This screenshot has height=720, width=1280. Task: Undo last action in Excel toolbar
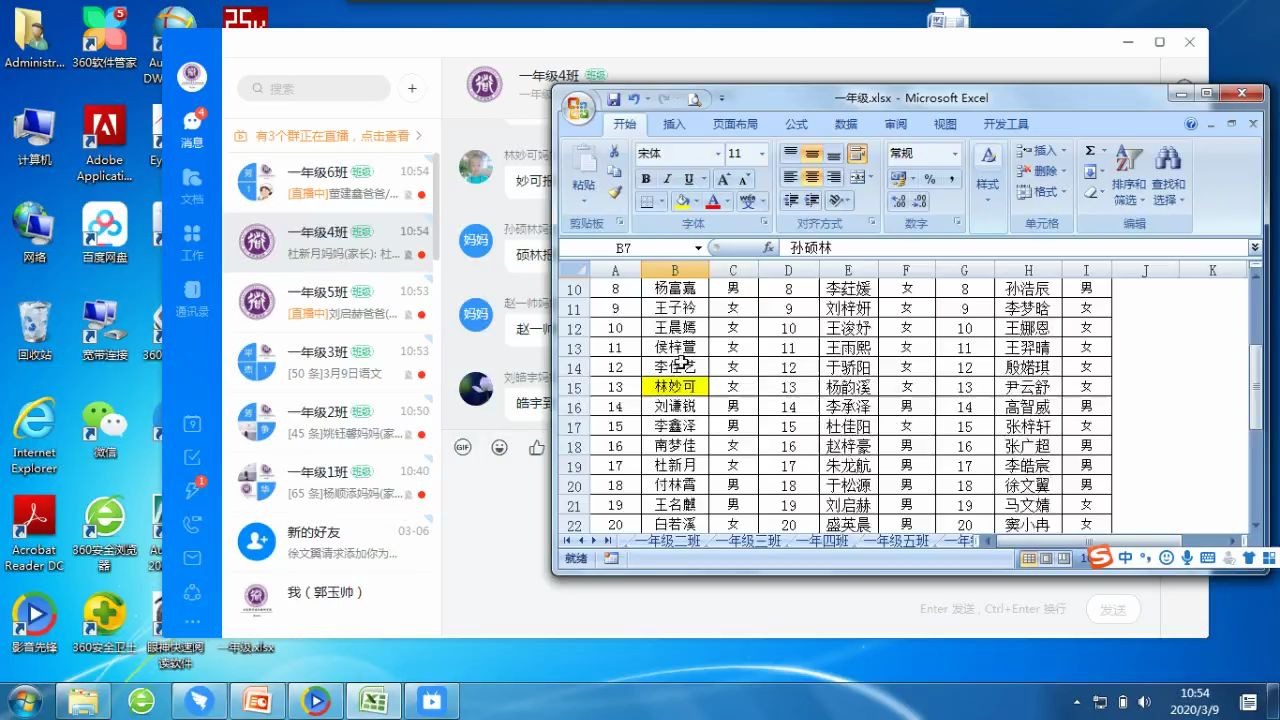point(634,99)
